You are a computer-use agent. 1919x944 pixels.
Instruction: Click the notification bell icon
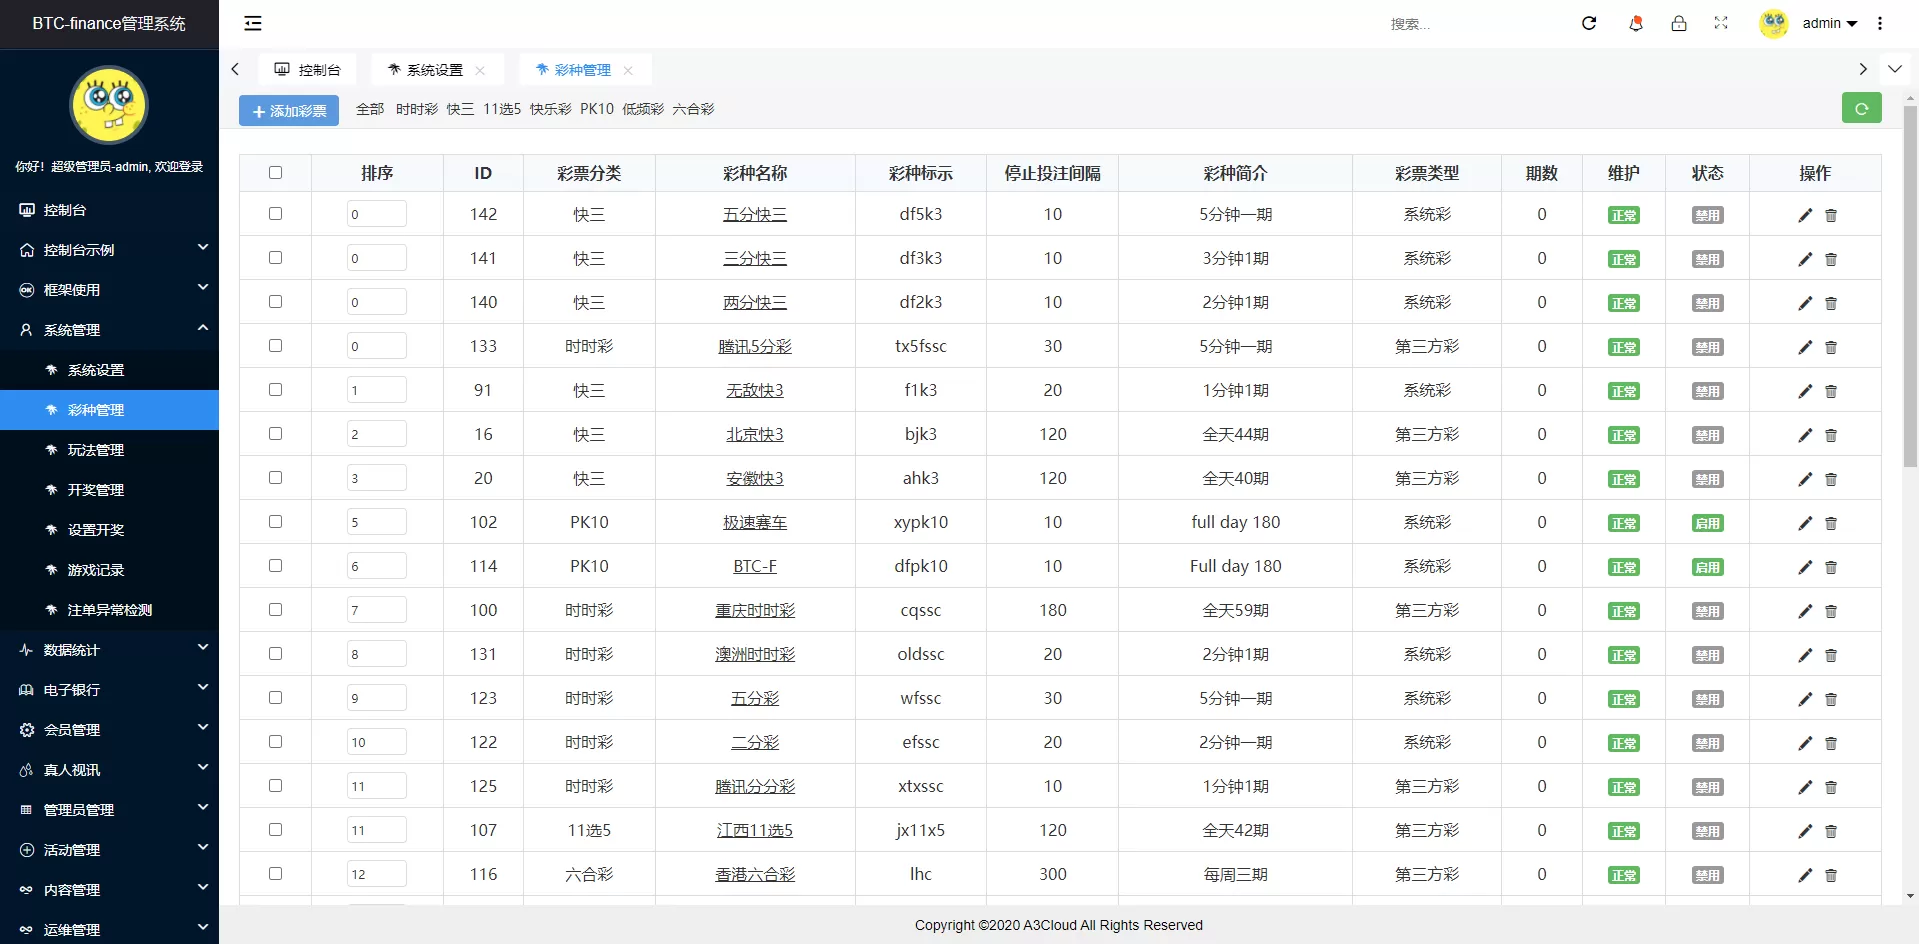click(1636, 23)
